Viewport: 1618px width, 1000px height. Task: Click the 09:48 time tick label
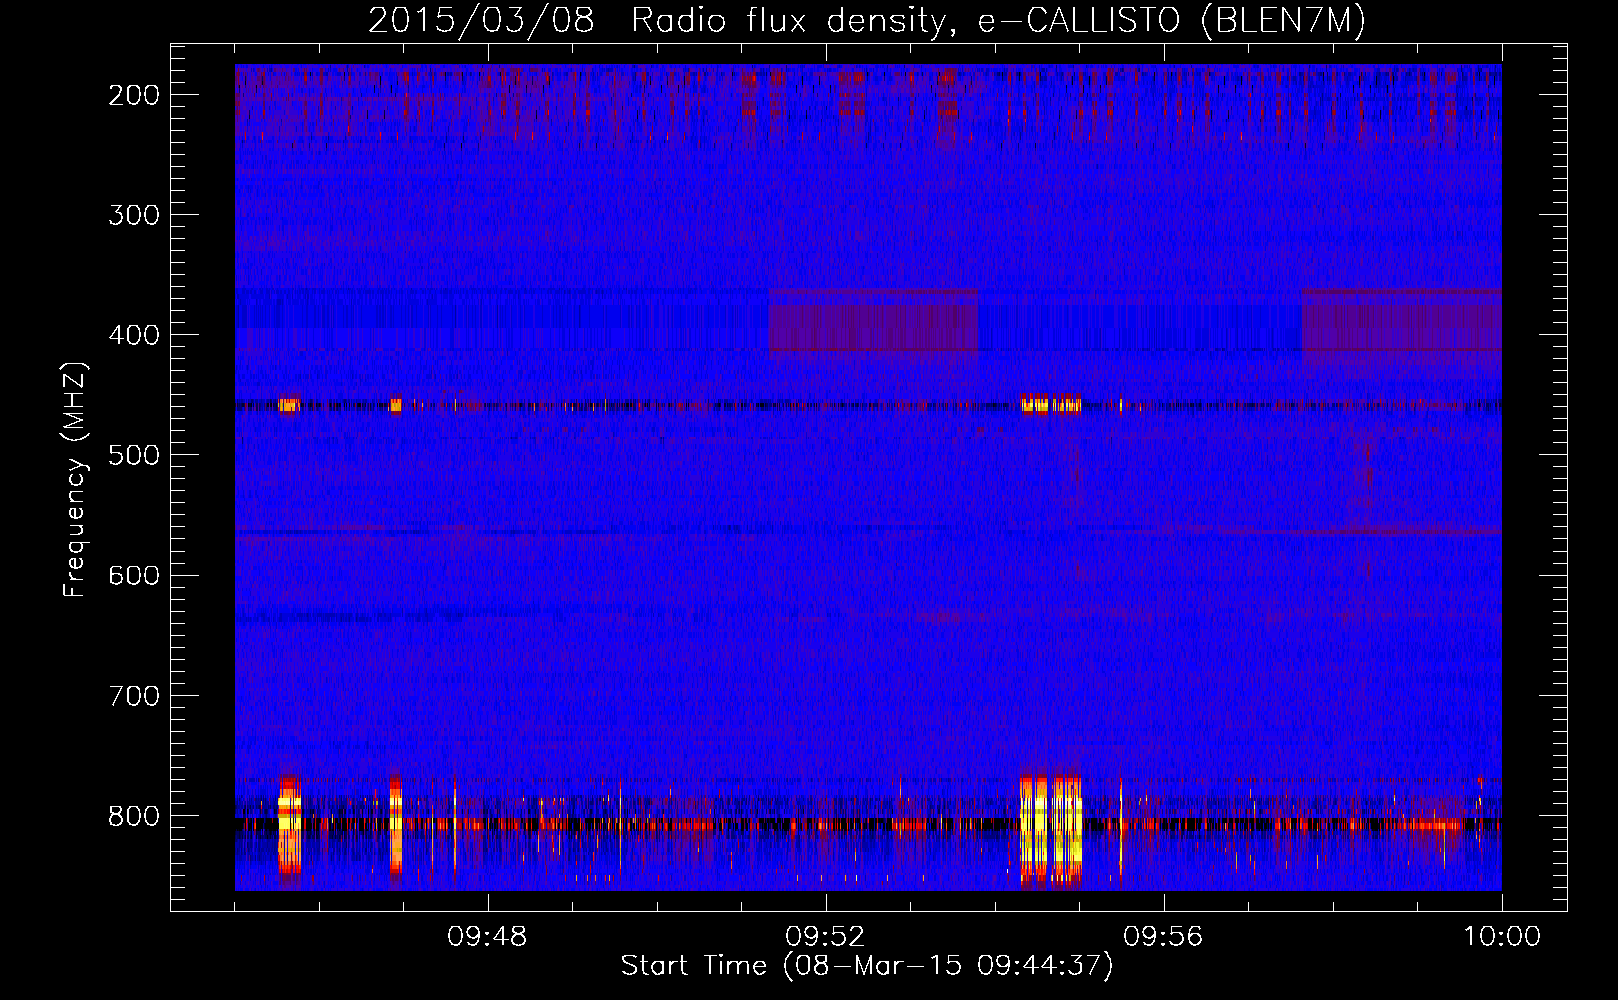(487, 937)
